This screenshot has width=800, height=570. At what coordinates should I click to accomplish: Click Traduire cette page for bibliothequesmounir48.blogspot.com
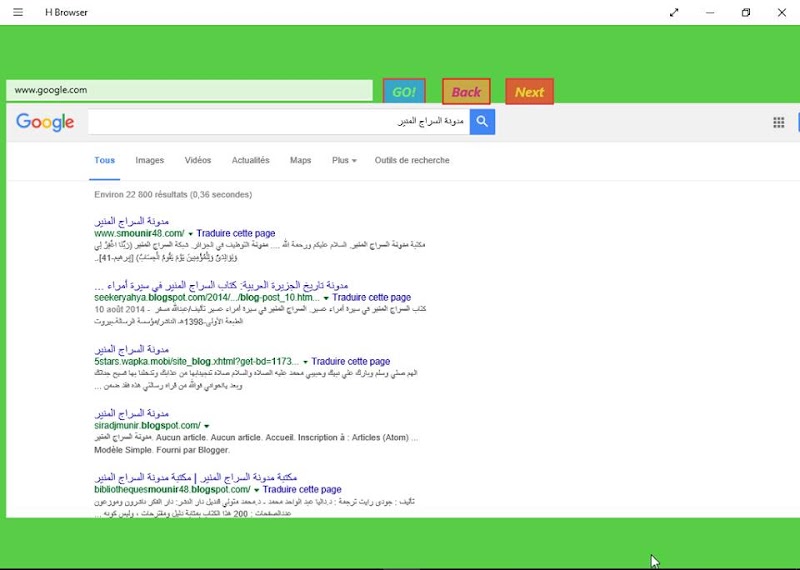[302, 489]
